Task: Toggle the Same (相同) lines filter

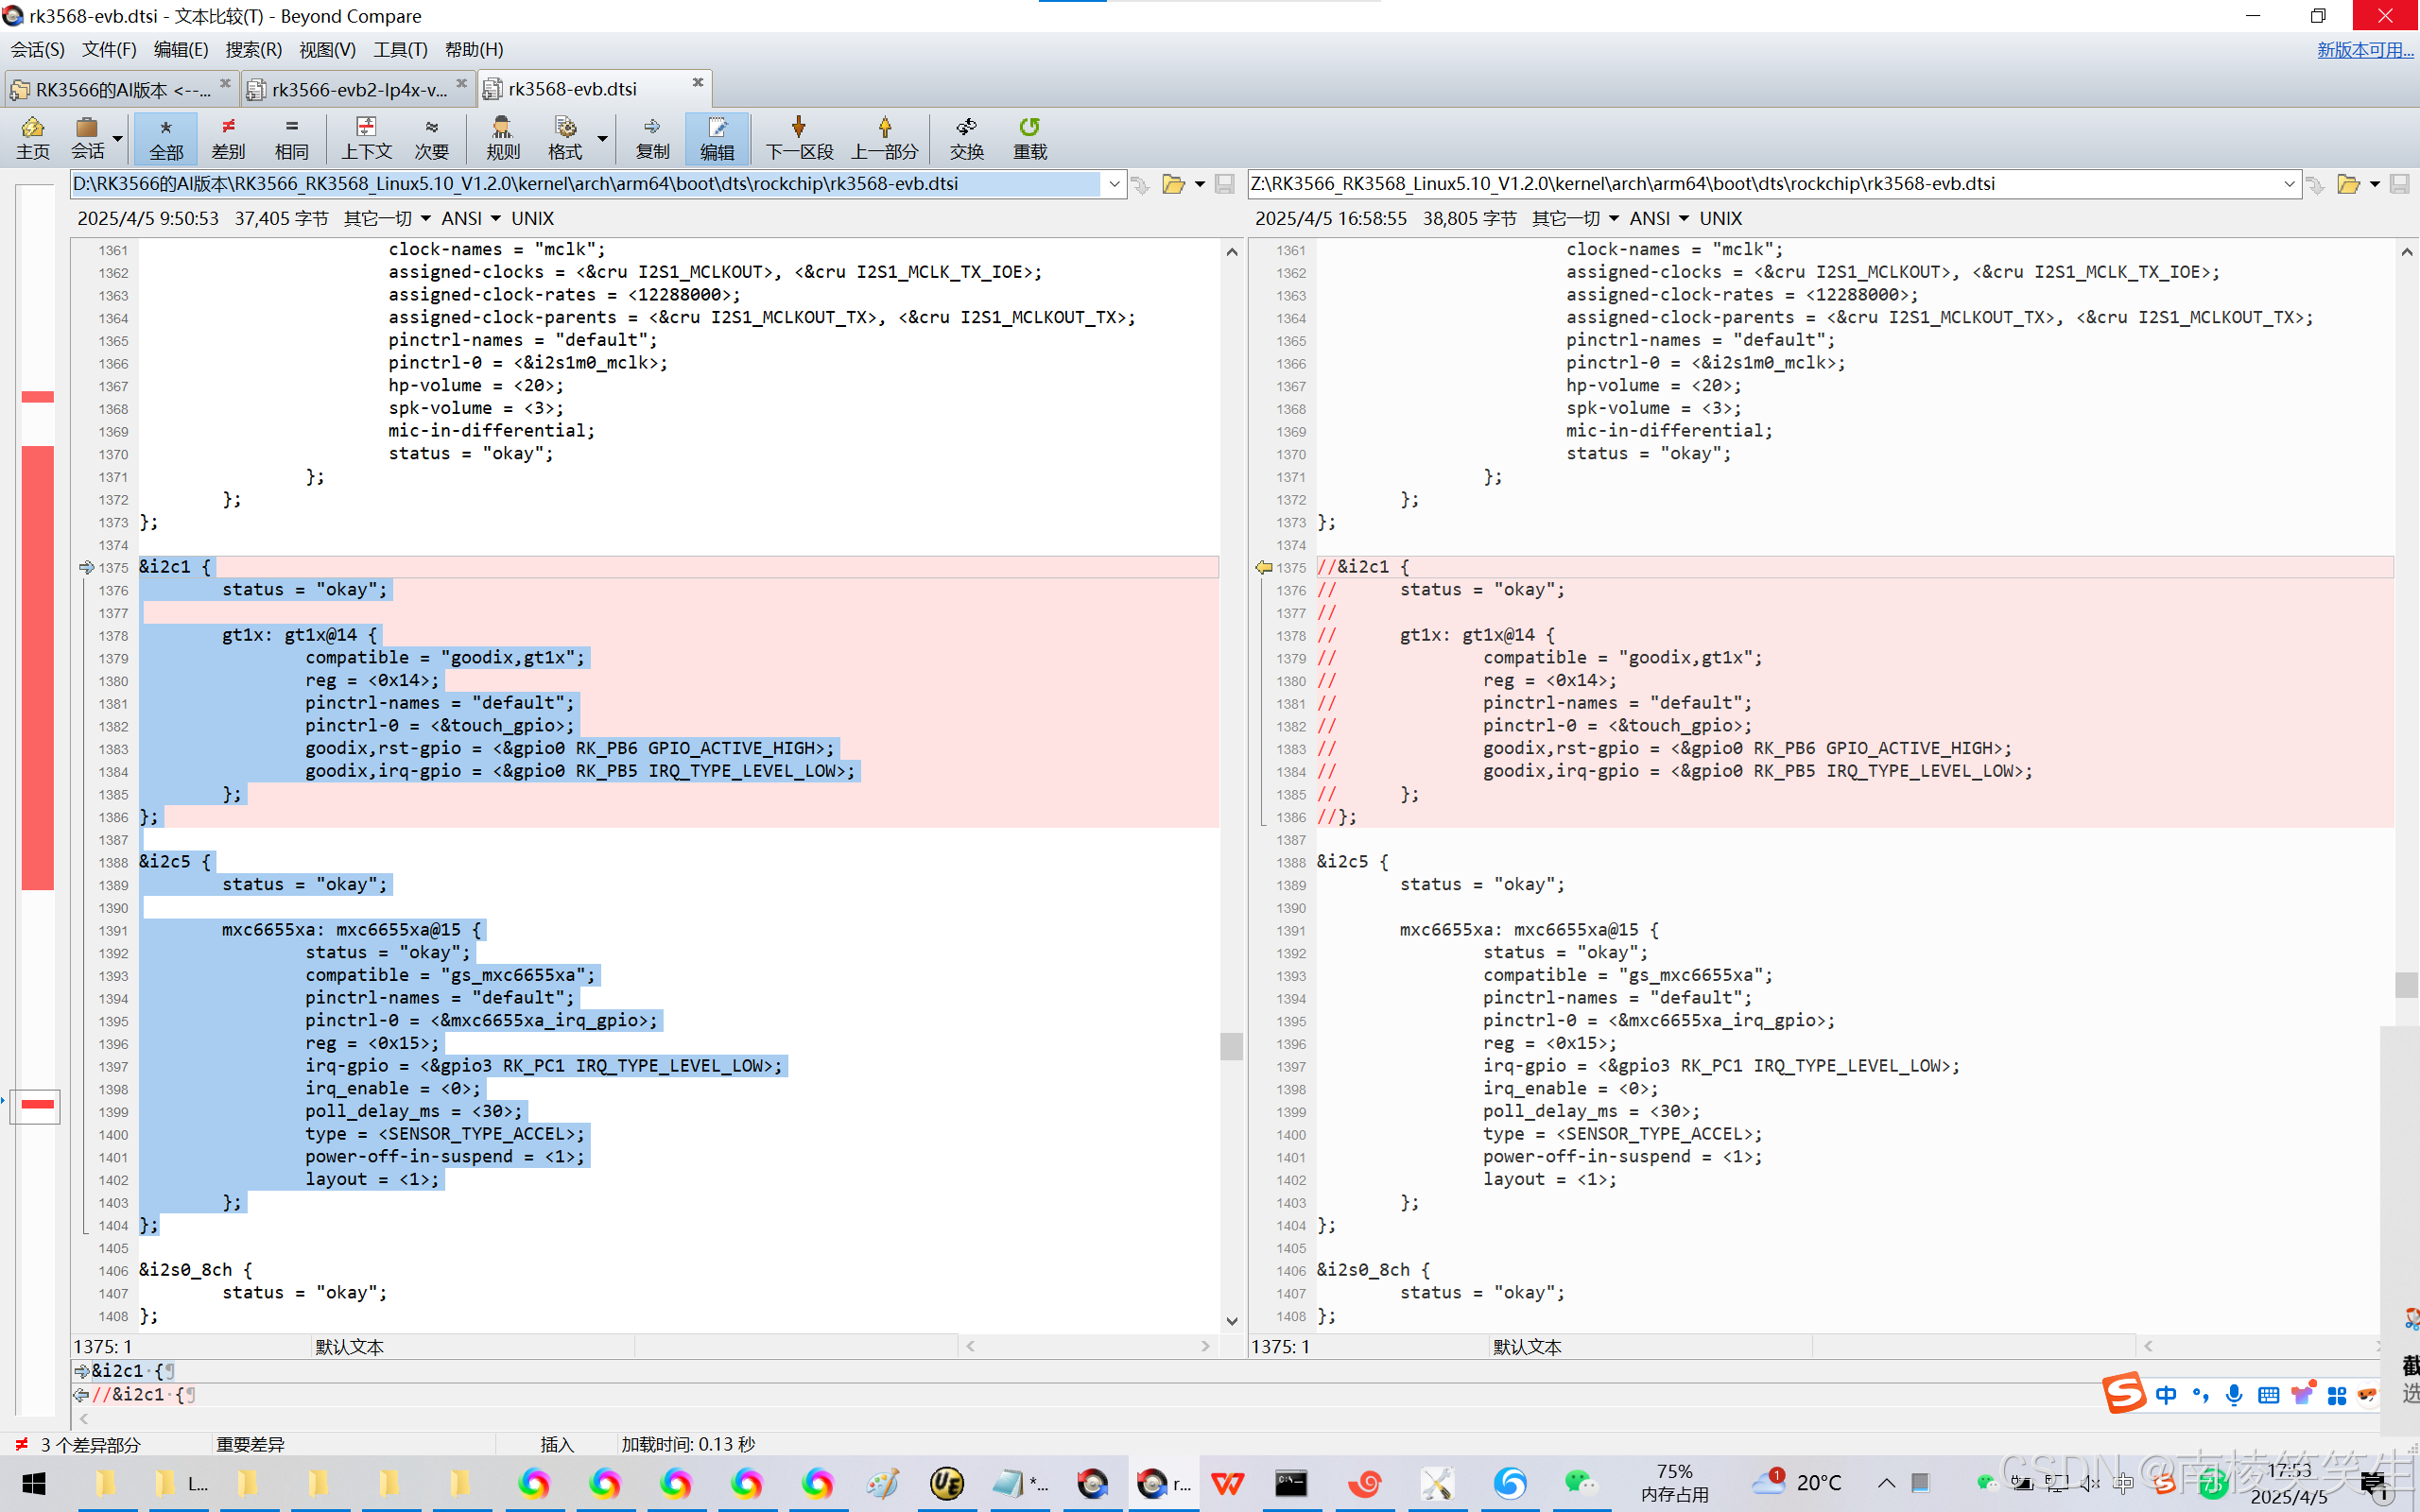Action: point(291,138)
